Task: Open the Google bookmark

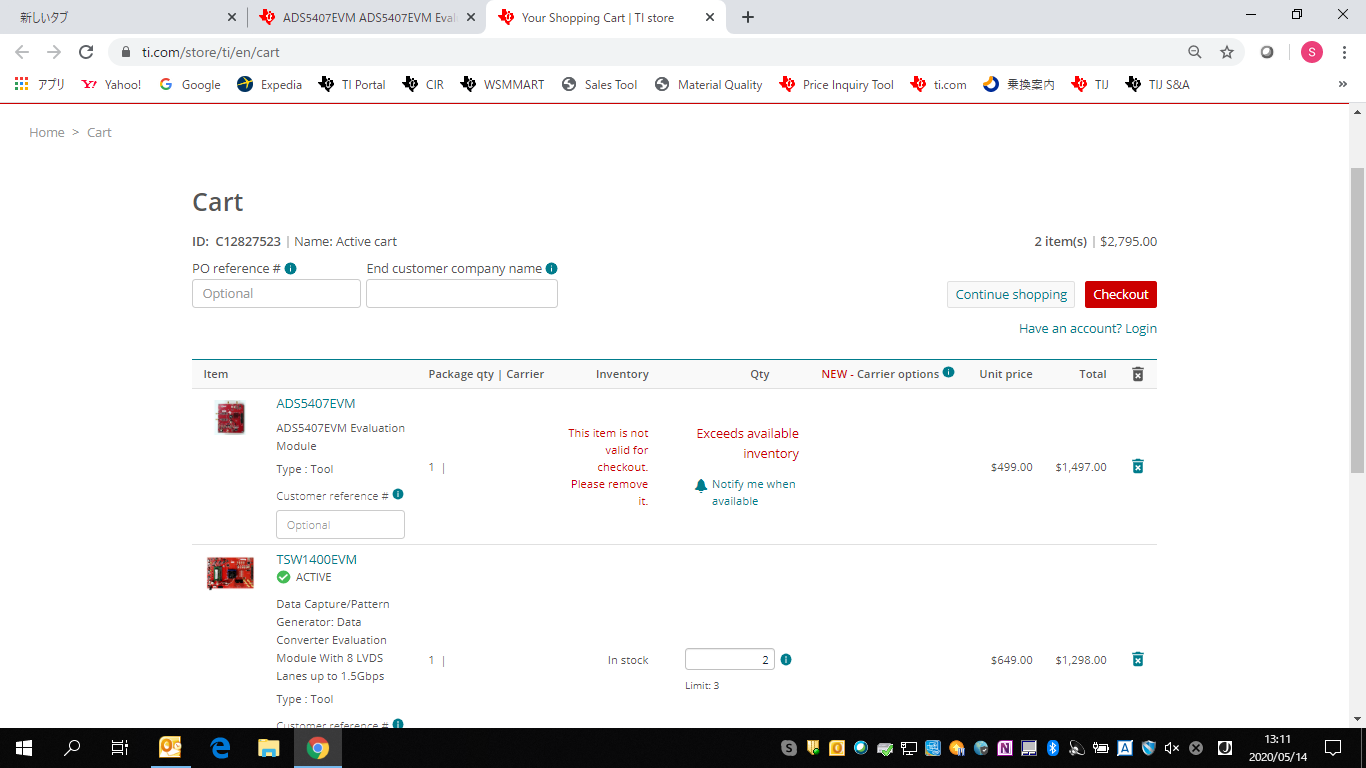Action: (x=190, y=85)
